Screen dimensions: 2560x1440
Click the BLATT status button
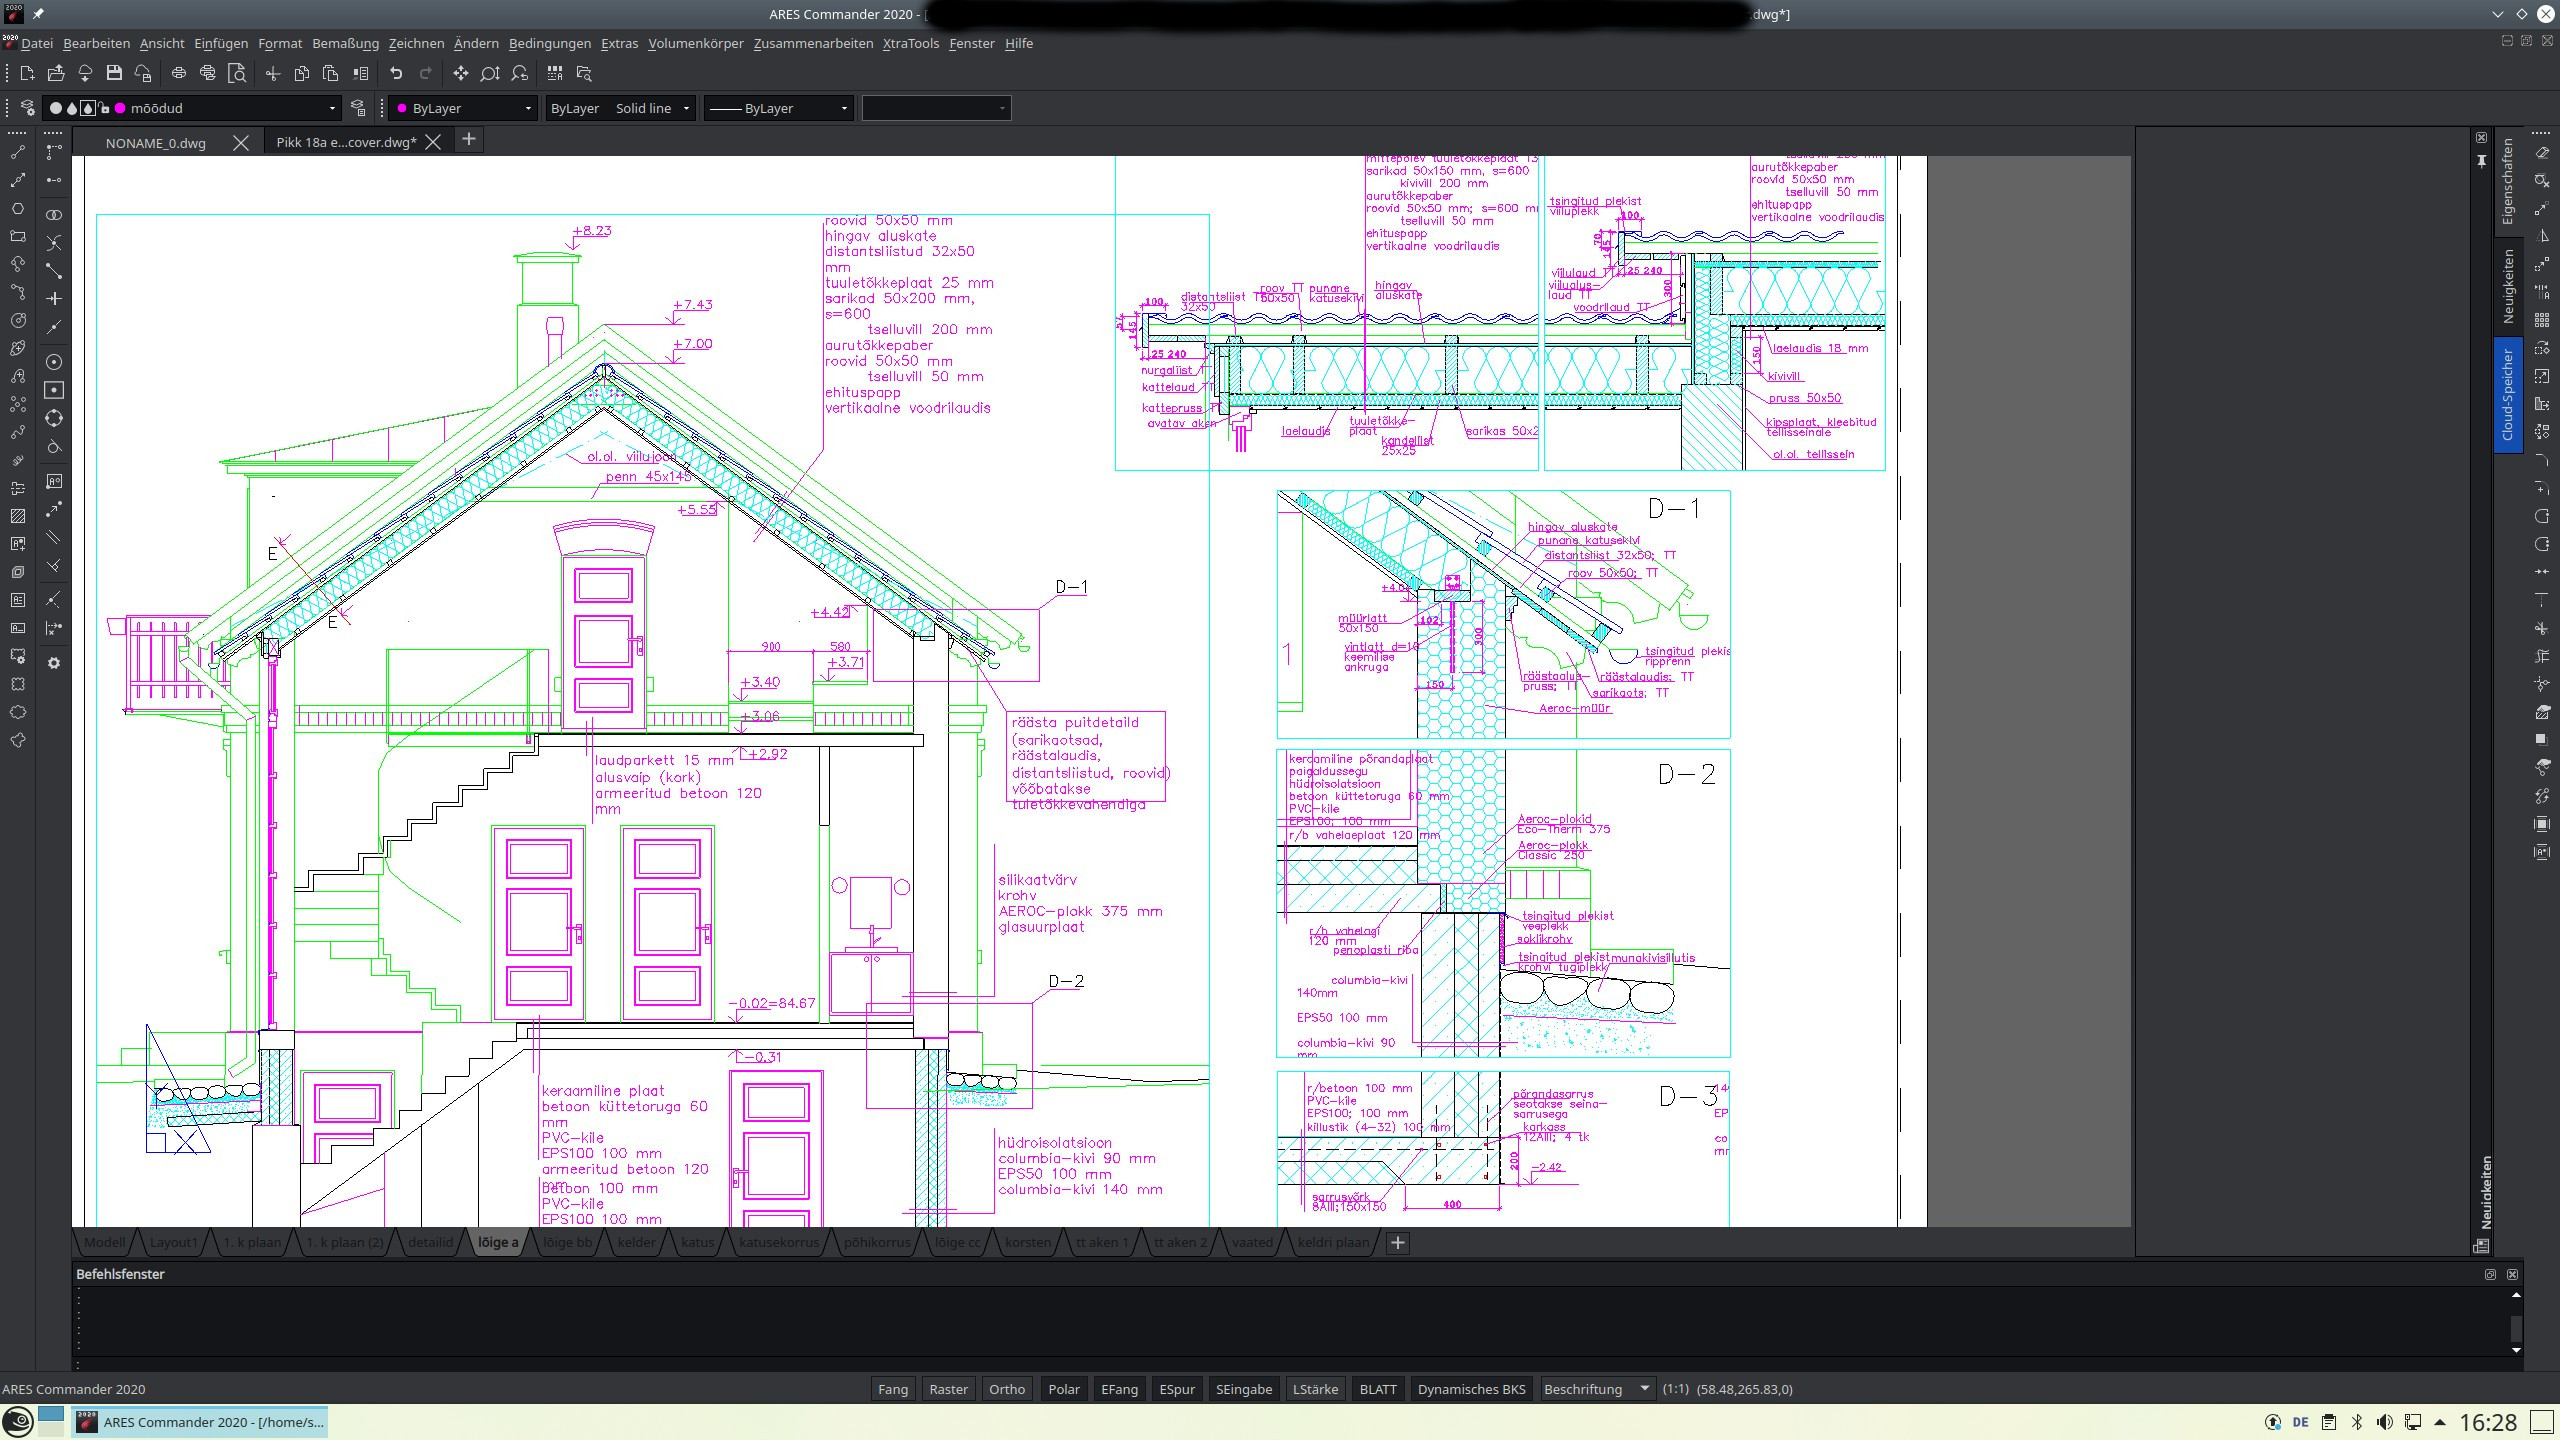point(1377,1389)
